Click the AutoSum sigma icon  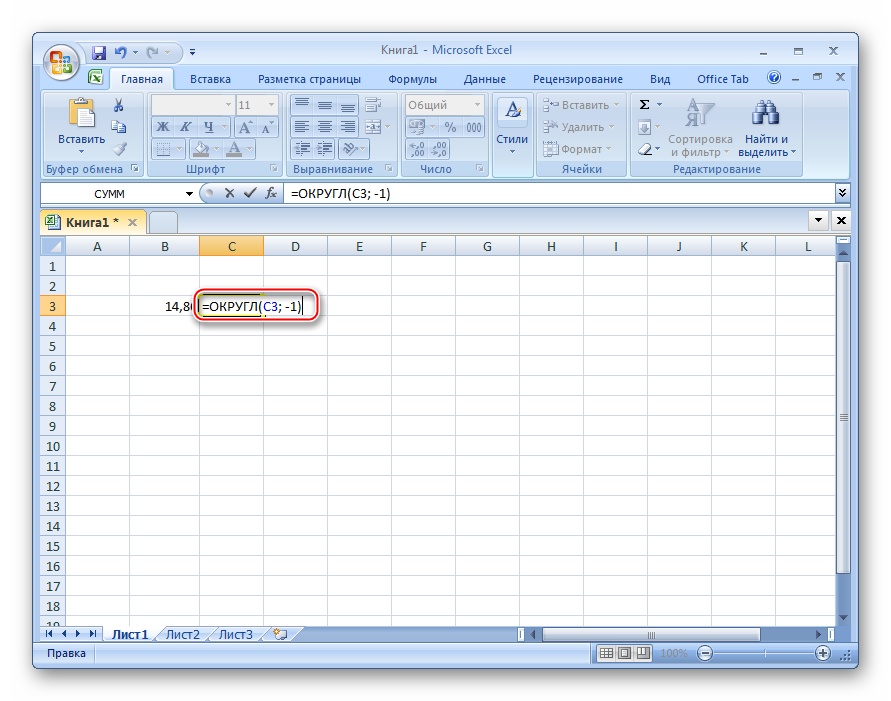click(x=645, y=104)
